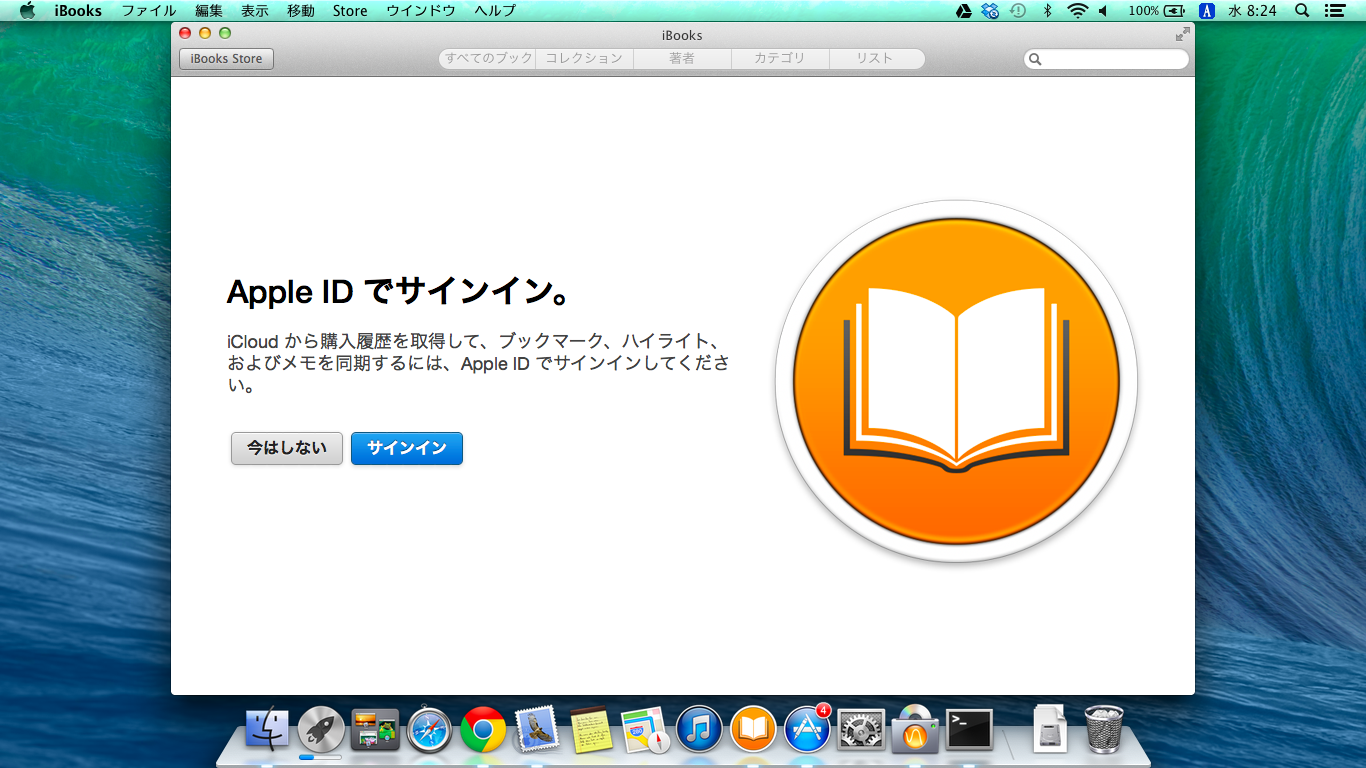Image resolution: width=1366 pixels, height=768 pixels.
Task: Open the document stack in Dock
Action: pos(1050,730)
